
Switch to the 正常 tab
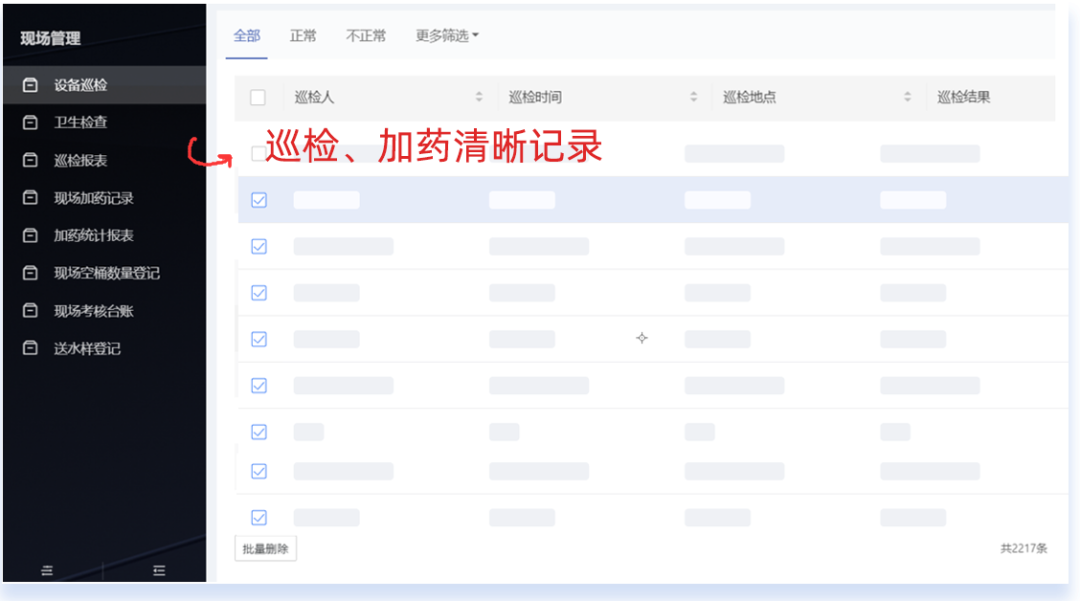pyautogui.click(x=302, y=36)
